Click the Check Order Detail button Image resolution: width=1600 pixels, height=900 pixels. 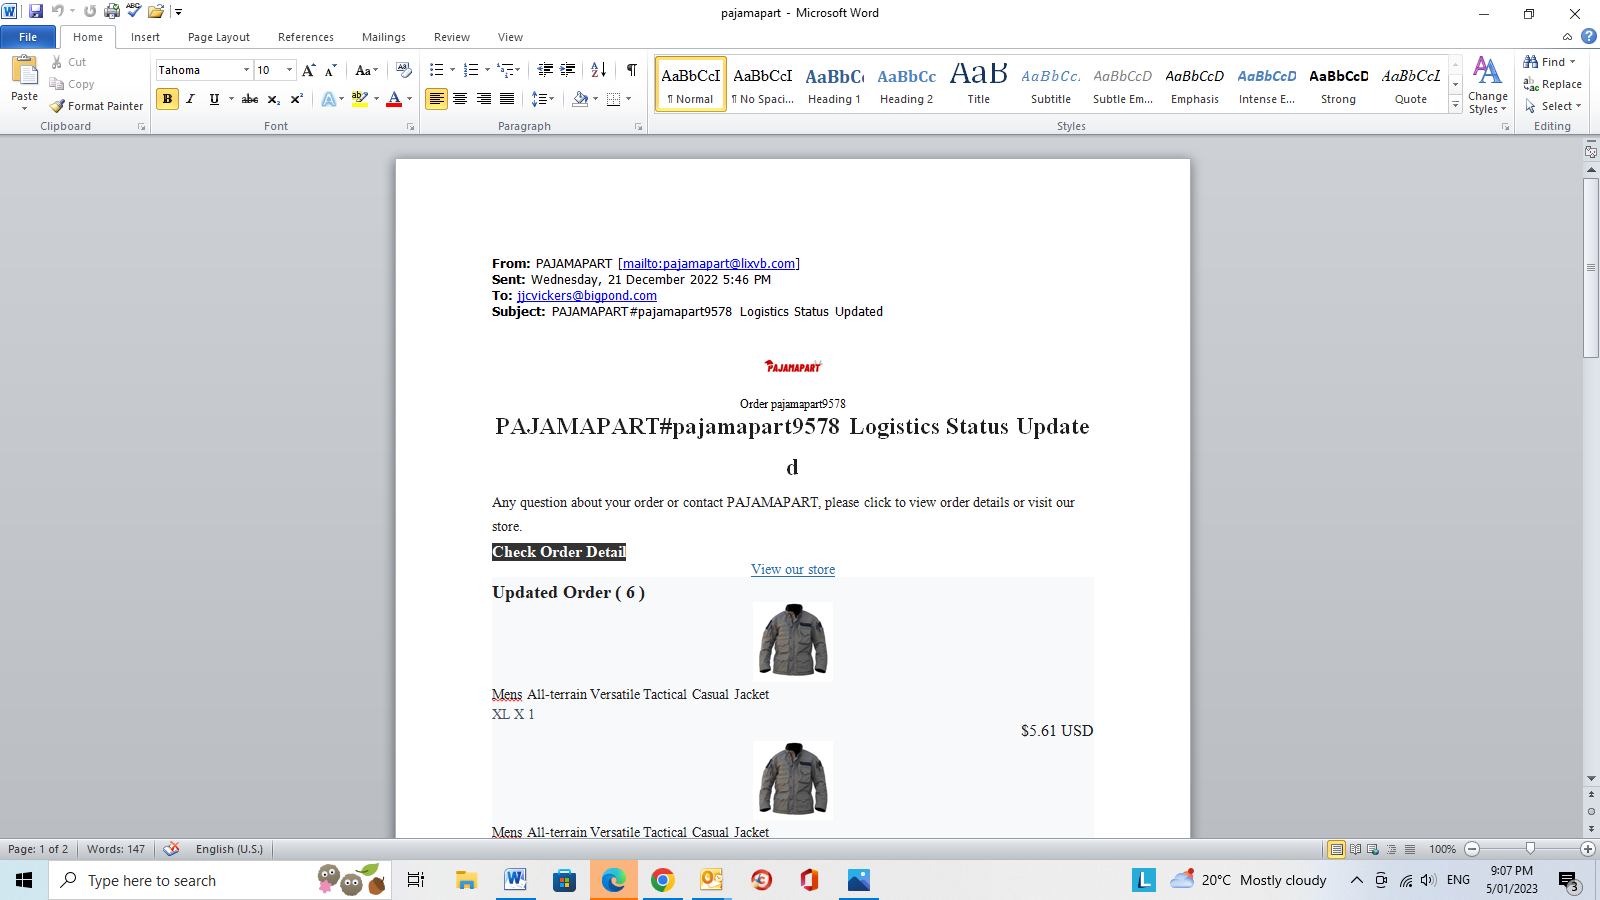tap(559, 552)
